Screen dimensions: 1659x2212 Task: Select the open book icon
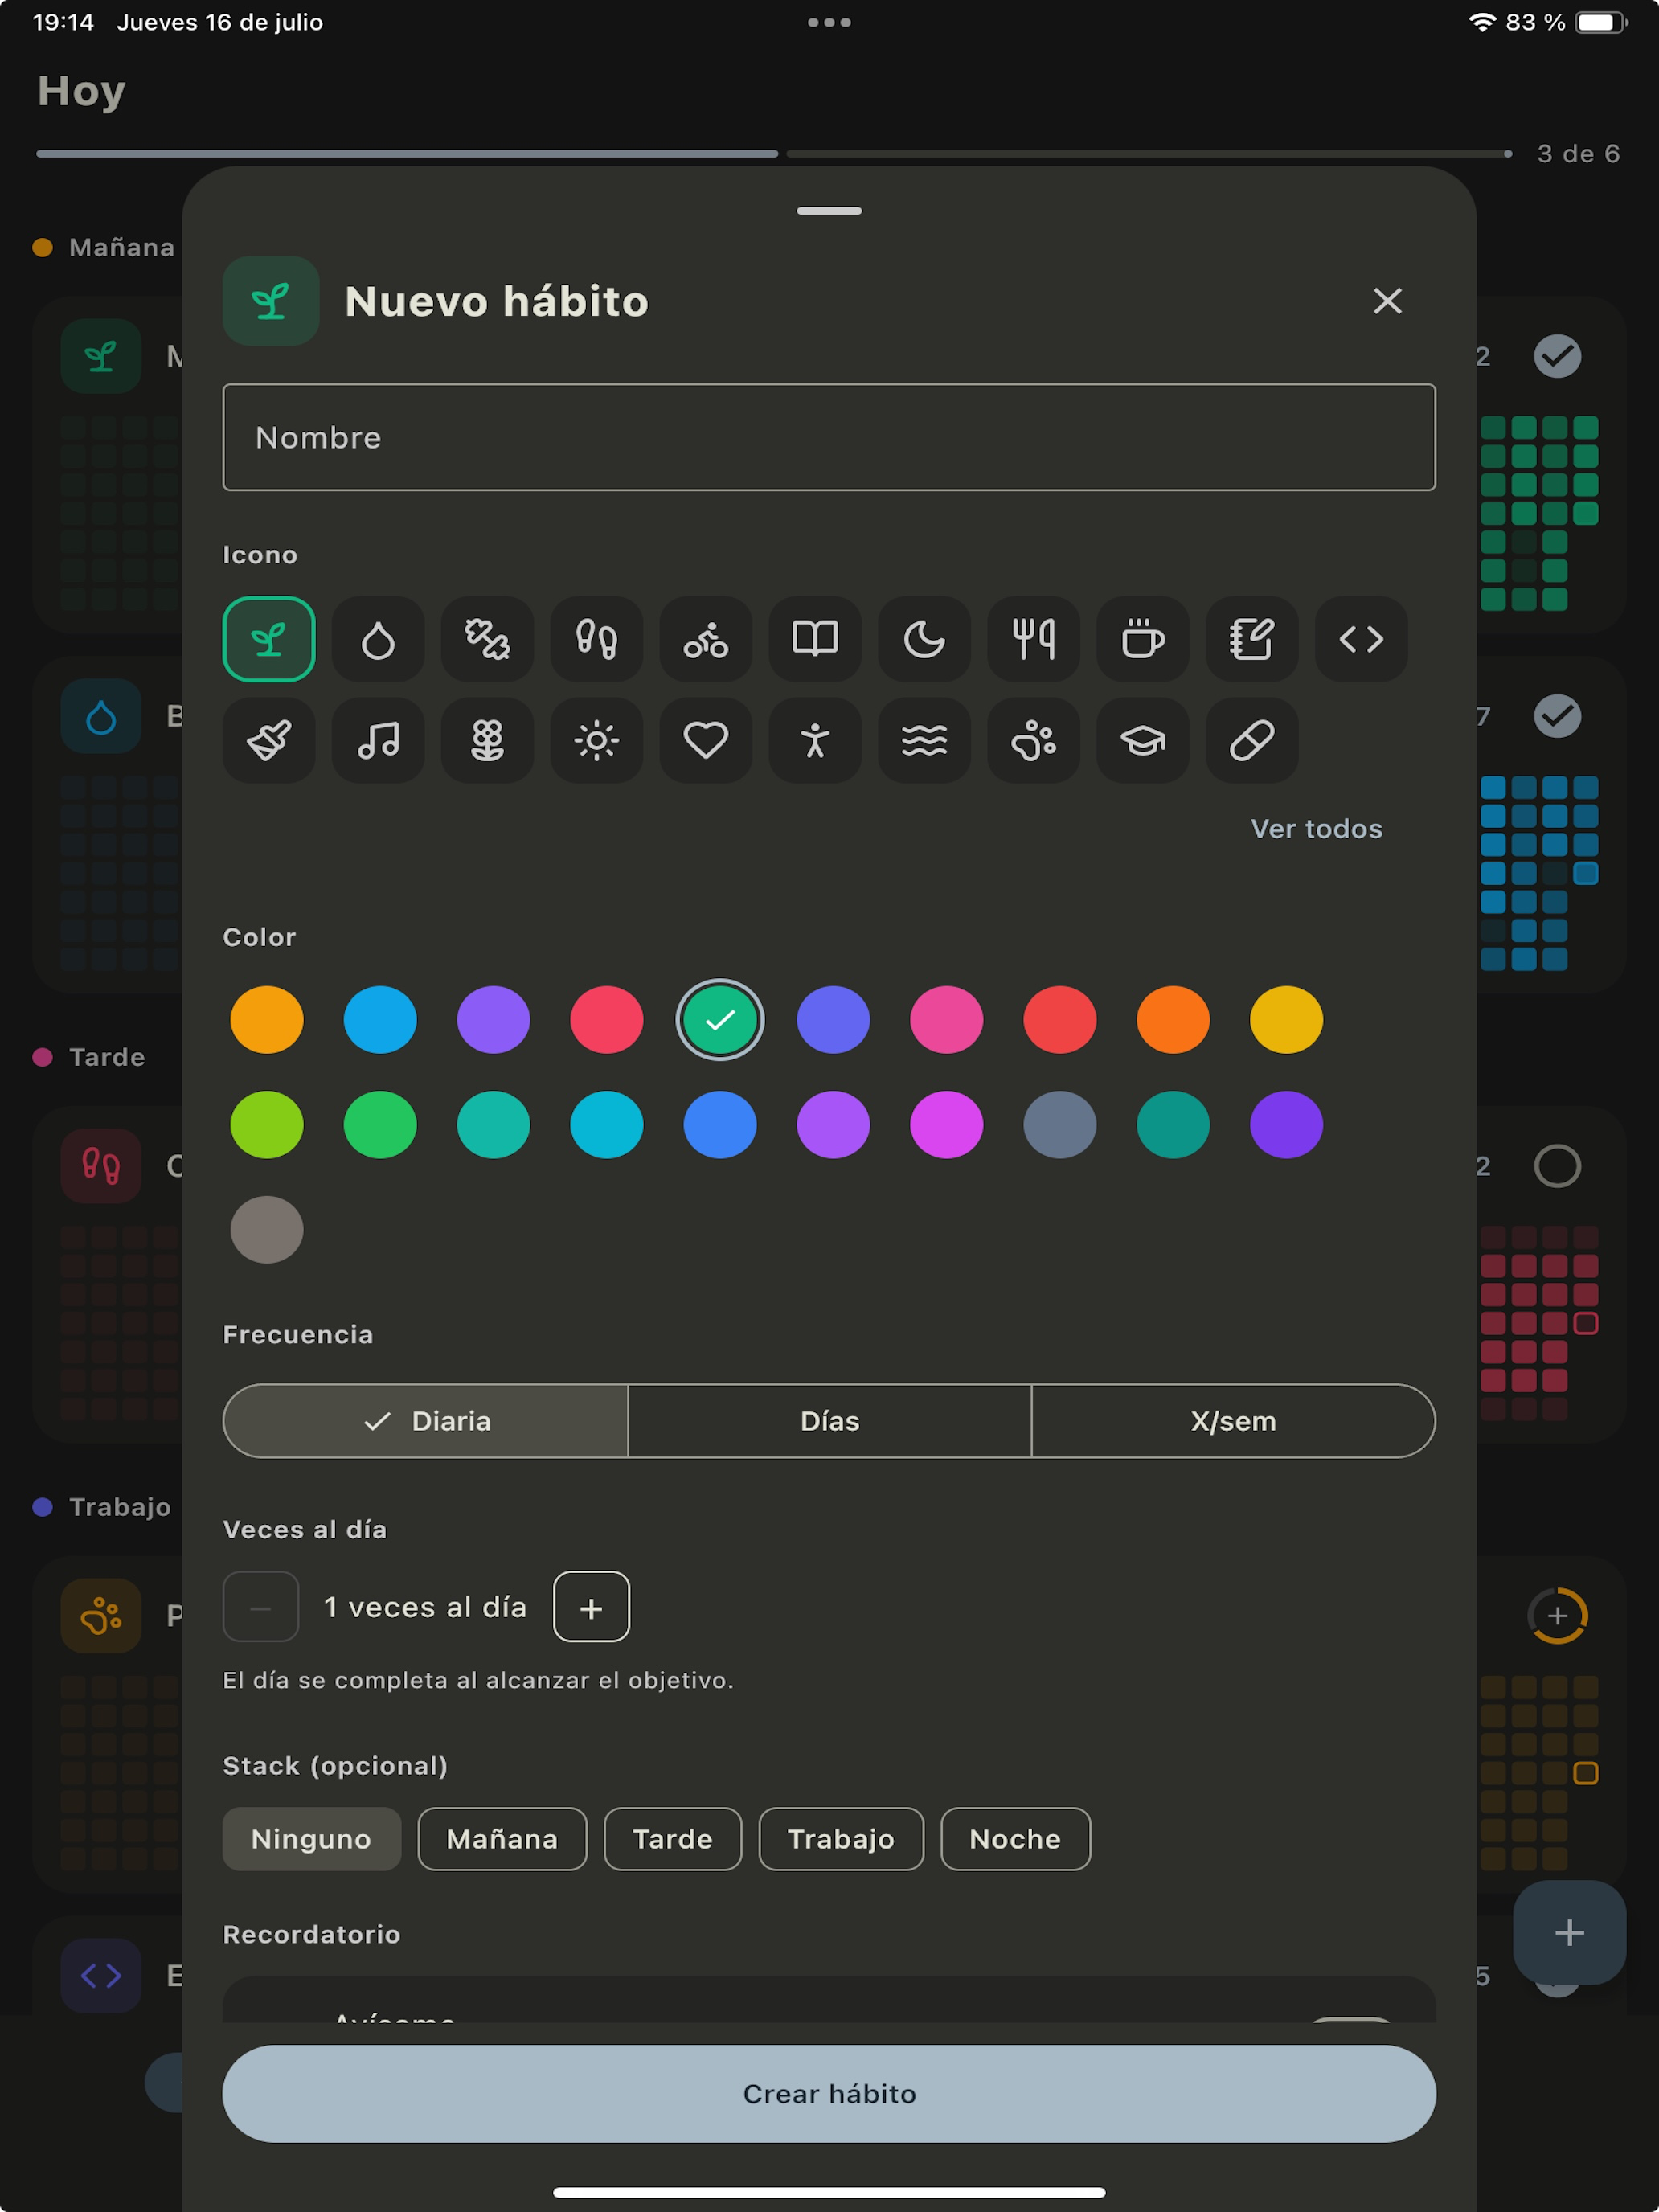[x=815, y=639]
